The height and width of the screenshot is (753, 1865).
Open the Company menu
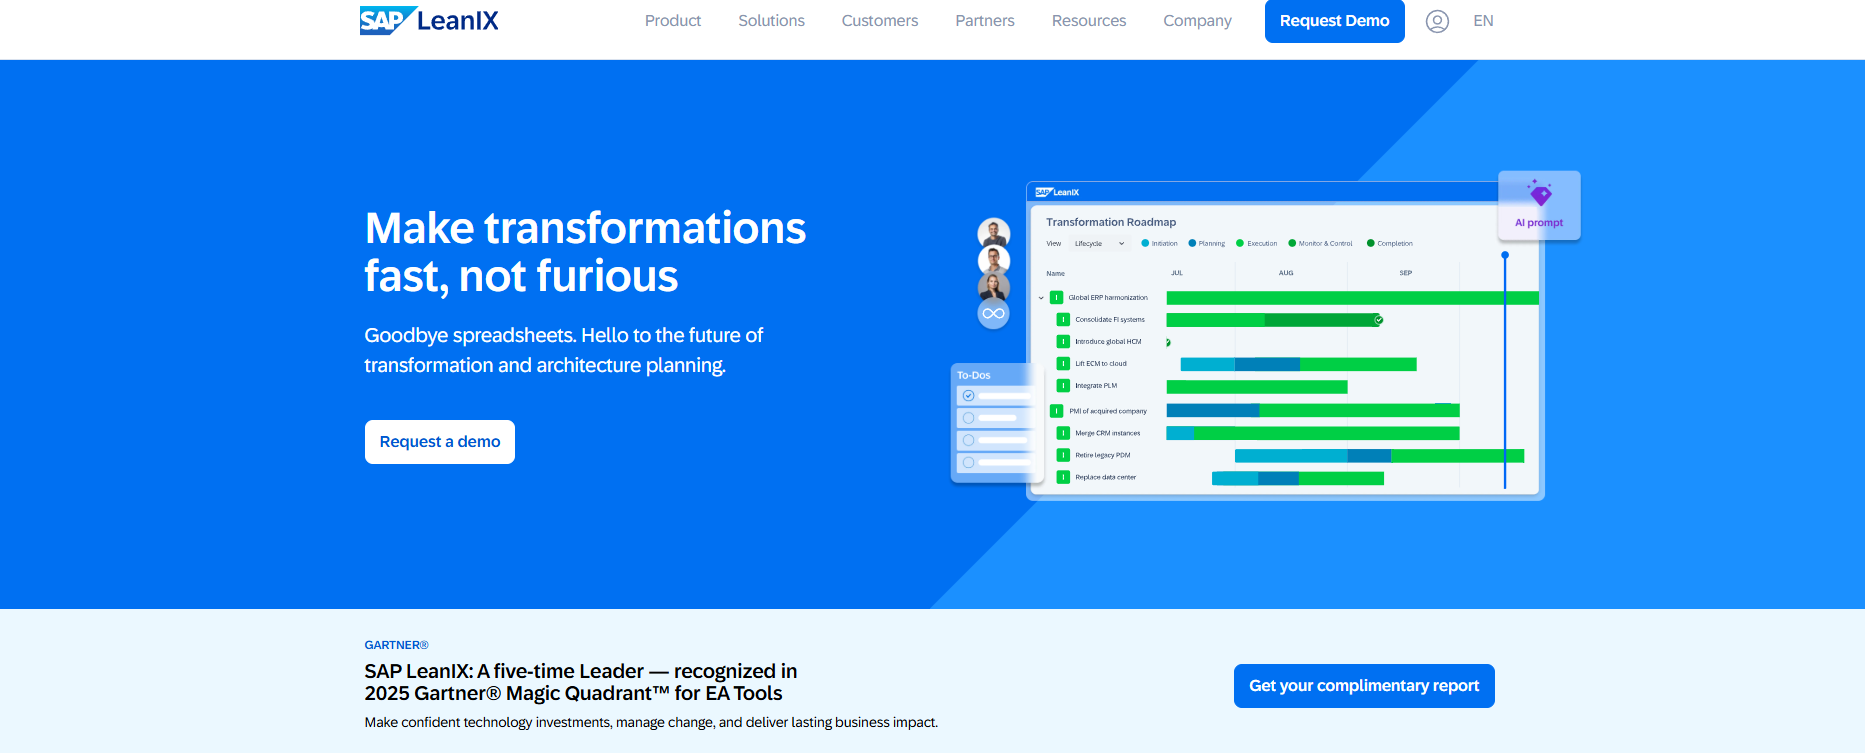tap(1197, 21)
